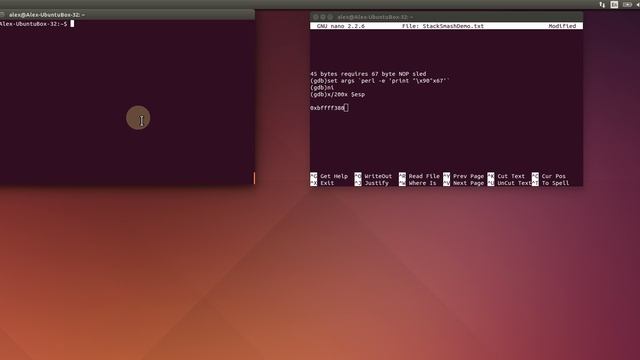Click the '(gdb)x/200x $esp' line
The image size is (640, 360).
(338, 94)
